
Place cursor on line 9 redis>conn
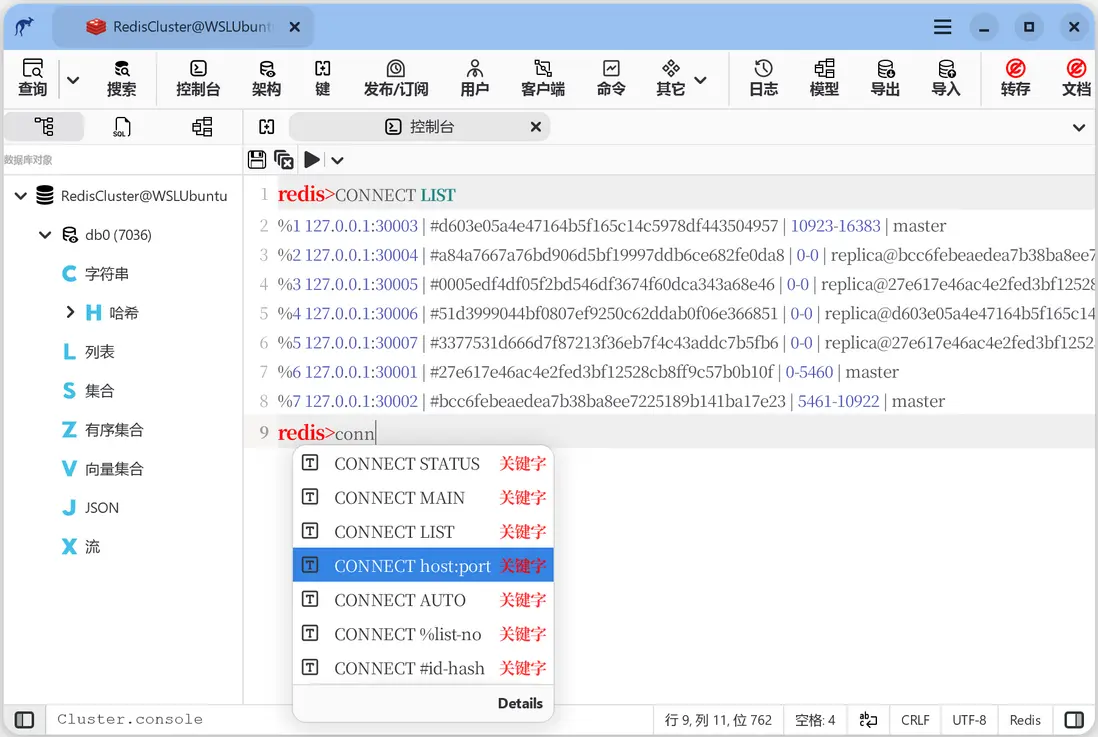326,434
